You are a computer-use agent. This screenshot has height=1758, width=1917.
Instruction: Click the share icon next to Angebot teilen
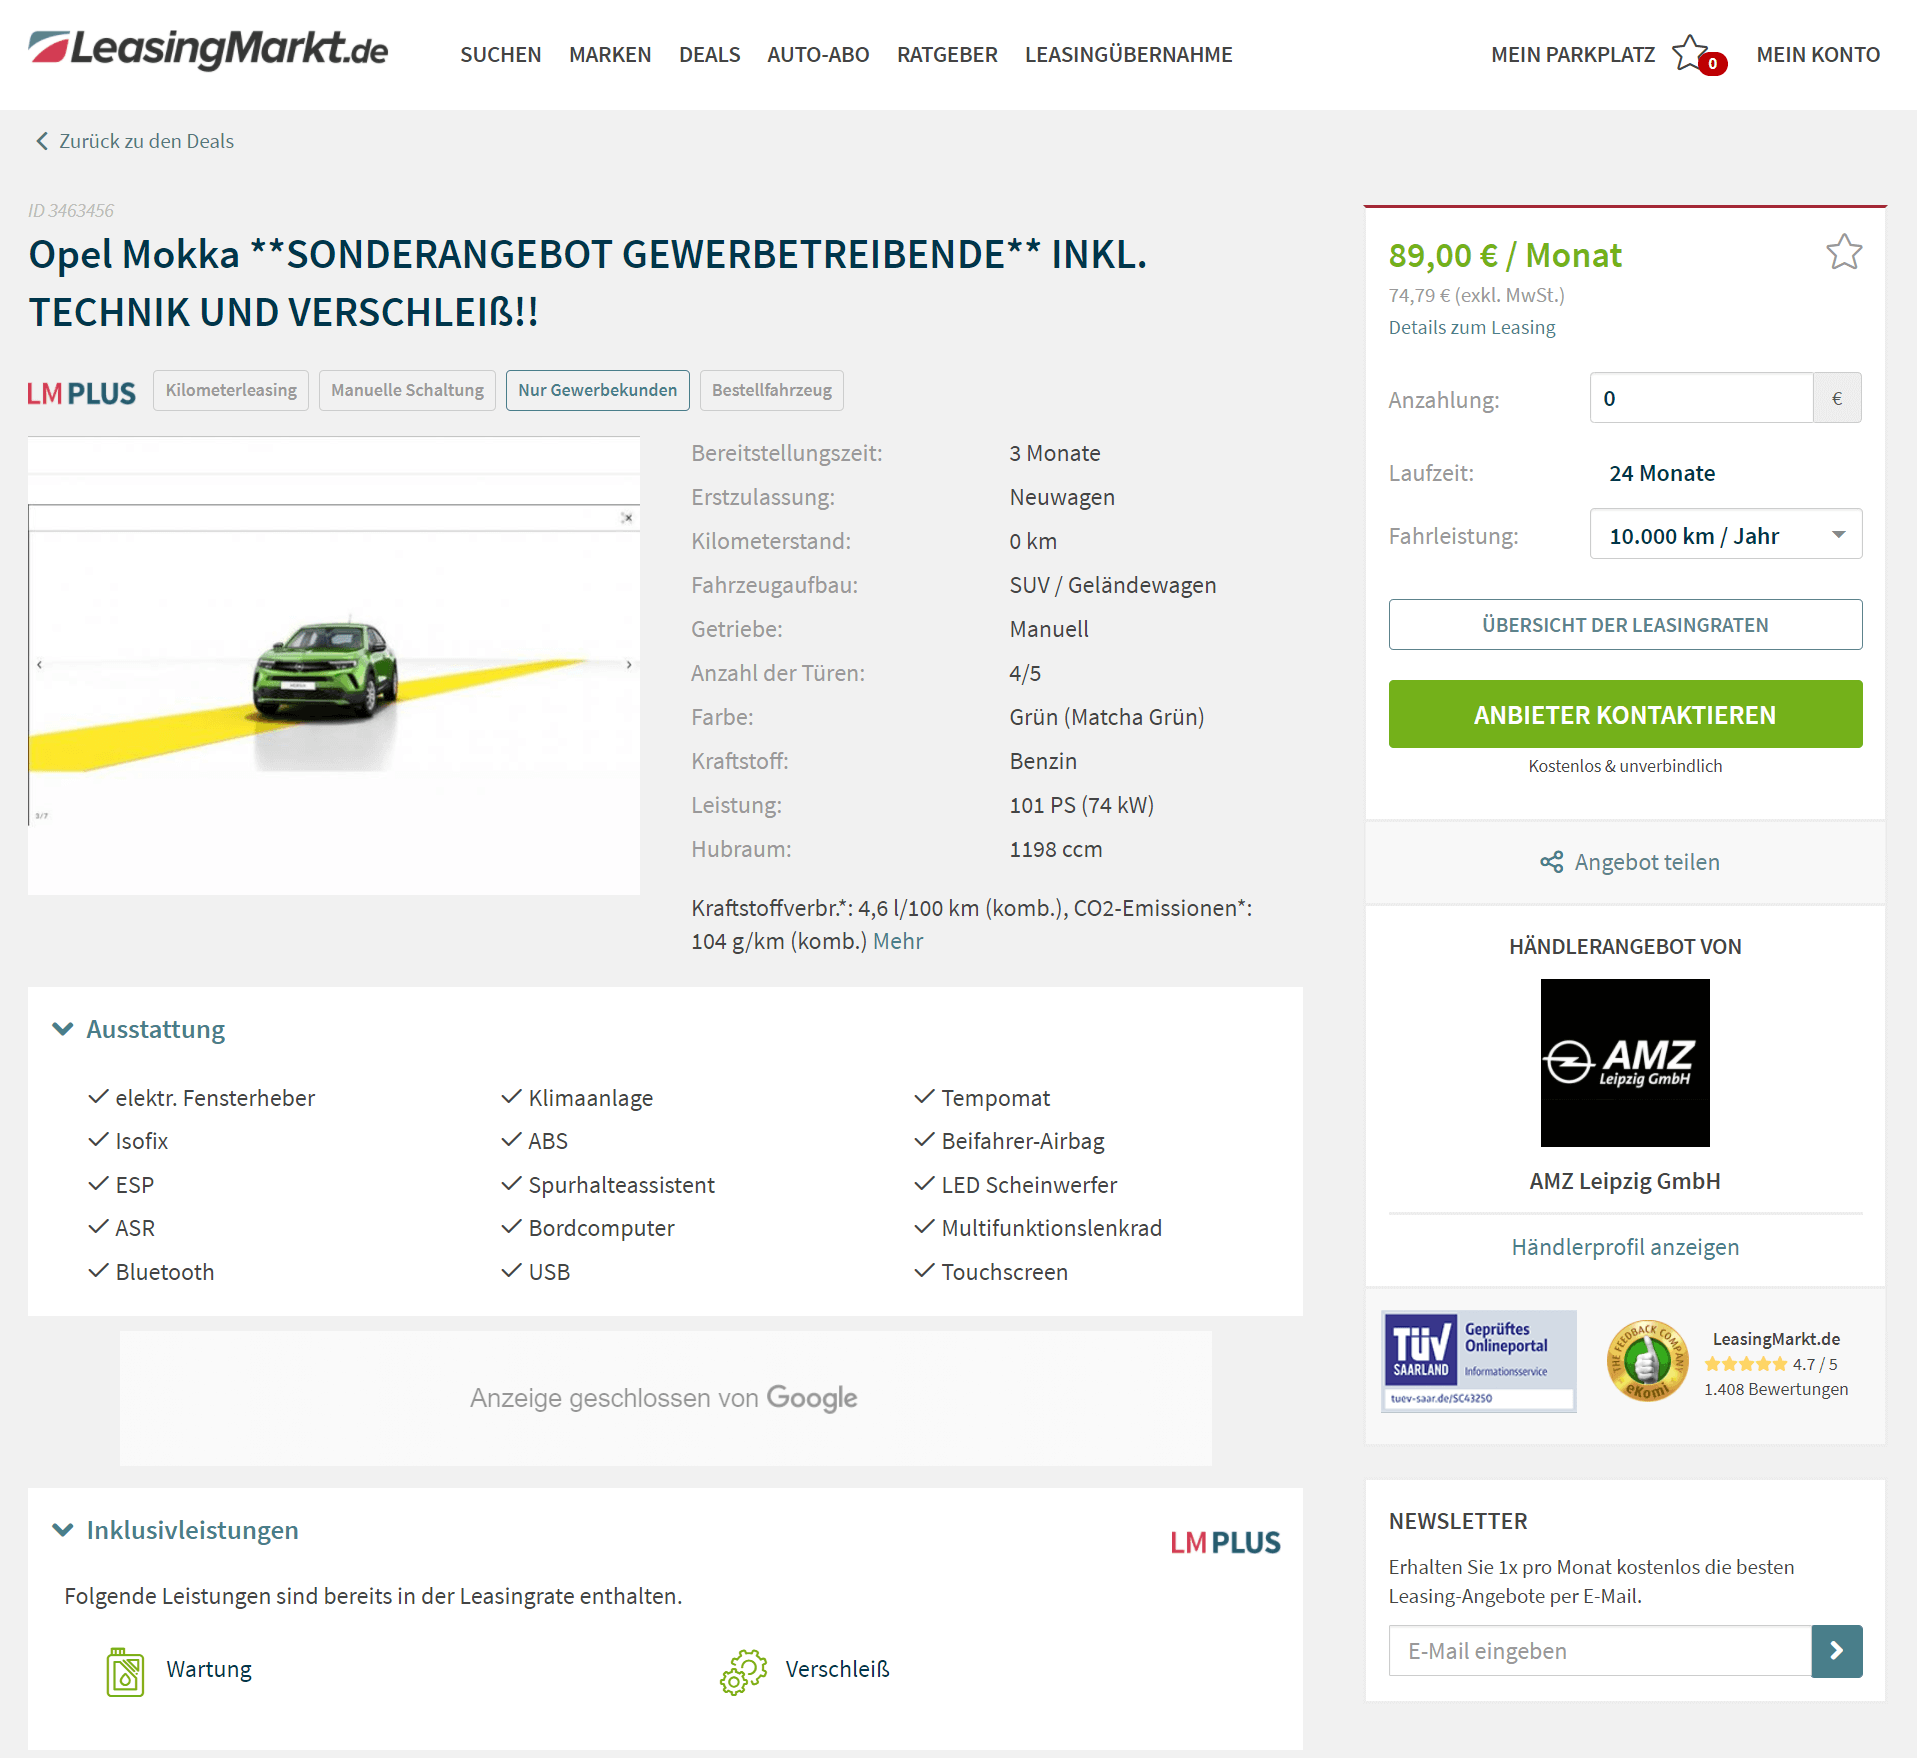click(x=1551, y=862)
